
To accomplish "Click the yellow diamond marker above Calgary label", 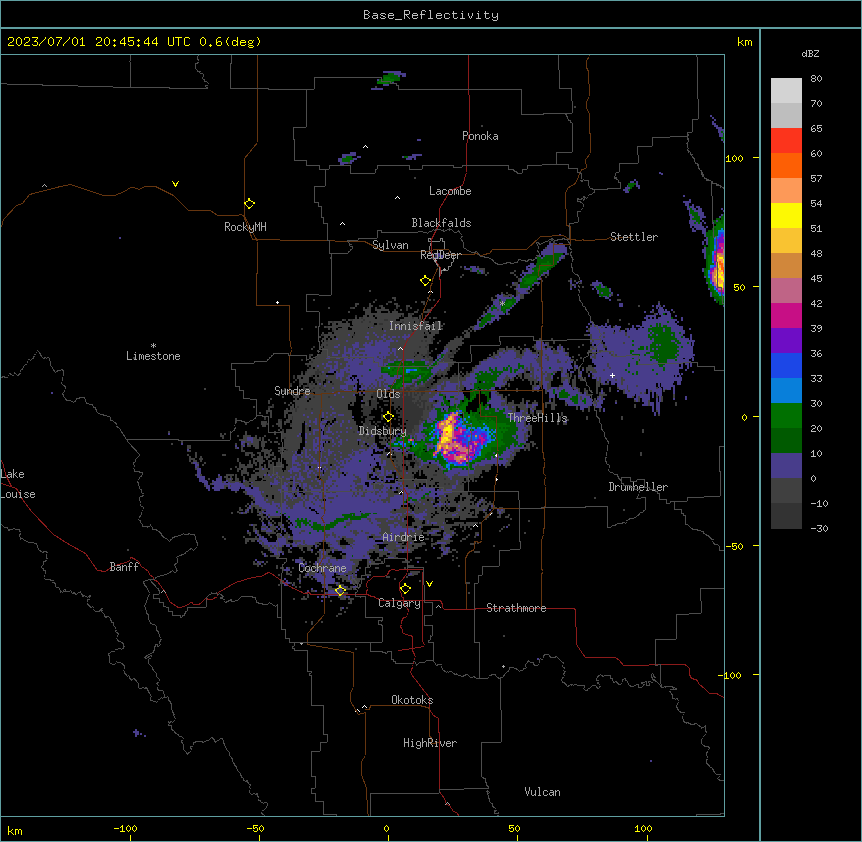I will pyautogui.click(x=405, y=589).
